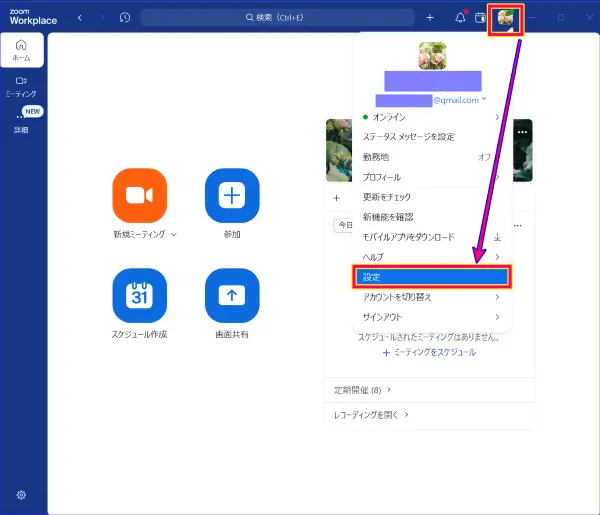Expand the Sign Out (サインアウト) submenu
600x515 pixels.
432,317
